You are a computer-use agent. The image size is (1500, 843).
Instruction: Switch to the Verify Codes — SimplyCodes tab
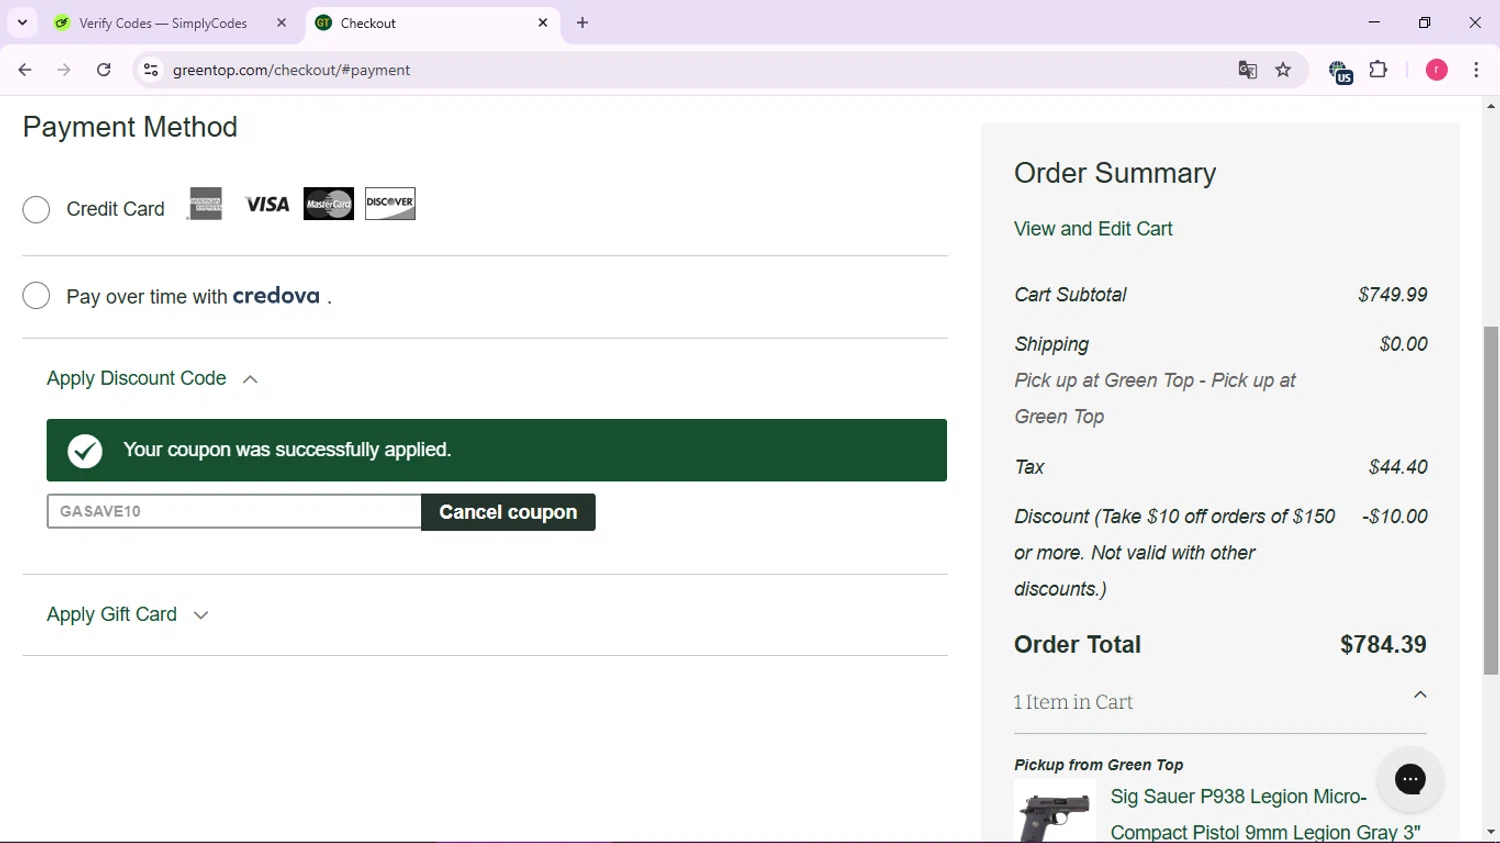(163, 23)
